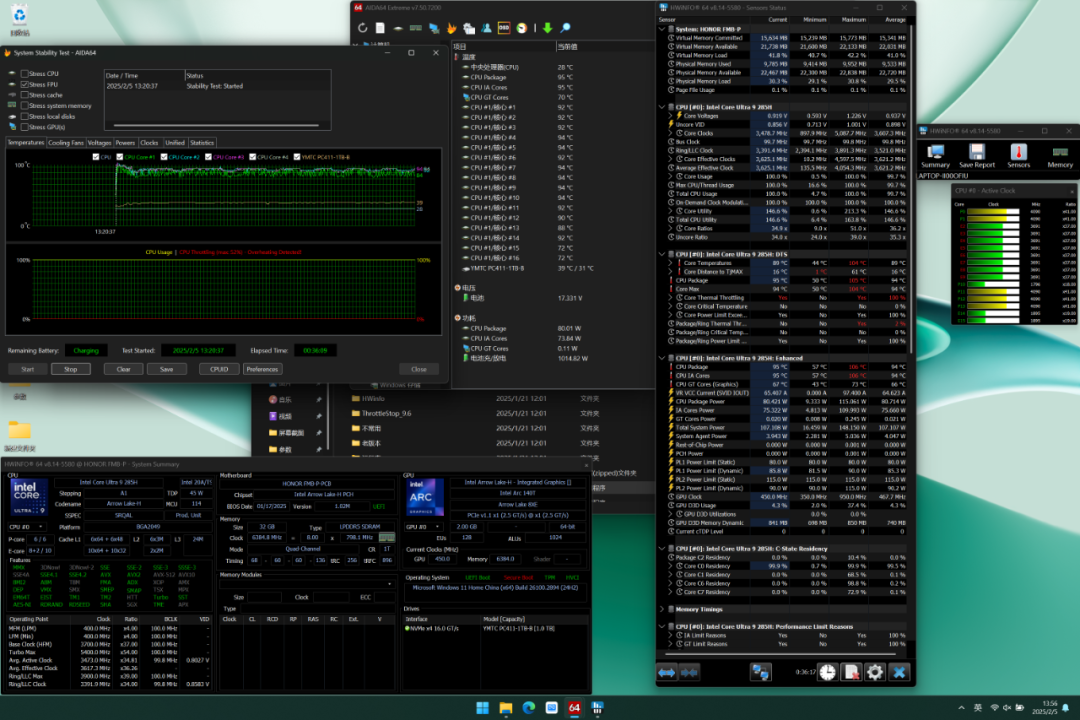Click the clock reset-timer icon in HWiNFO sensors
Viewport: 1080px width, 720px height.
pos(828,672)
